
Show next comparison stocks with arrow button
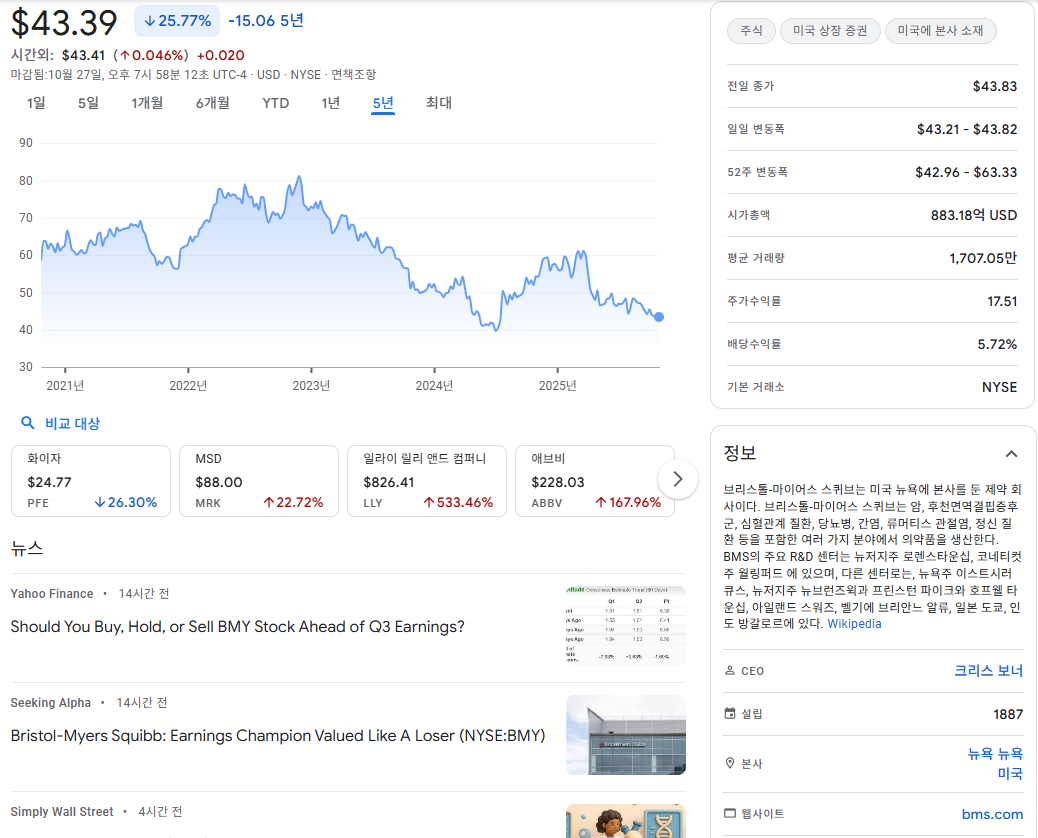point(677,479)
